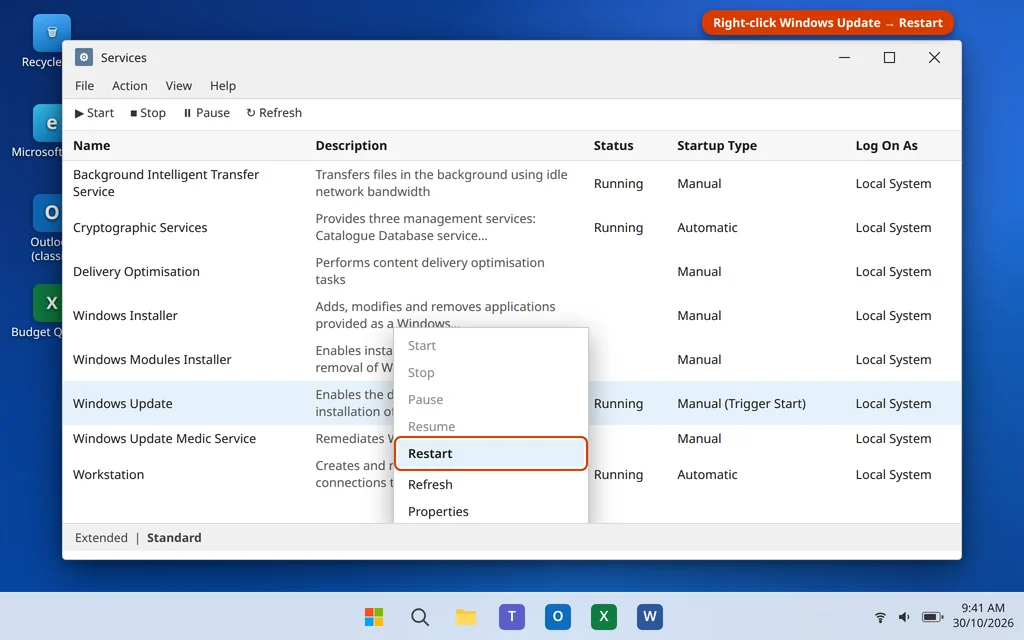Select Stop in the context menu
This screenshot has width=1024, height=640.
click(490, 372)
